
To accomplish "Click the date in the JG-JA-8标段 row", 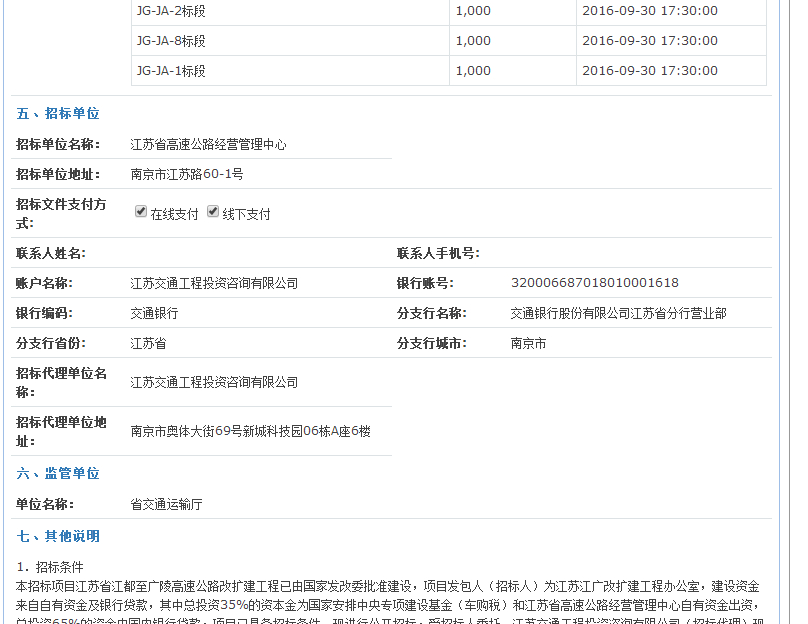I will (649, 41).
